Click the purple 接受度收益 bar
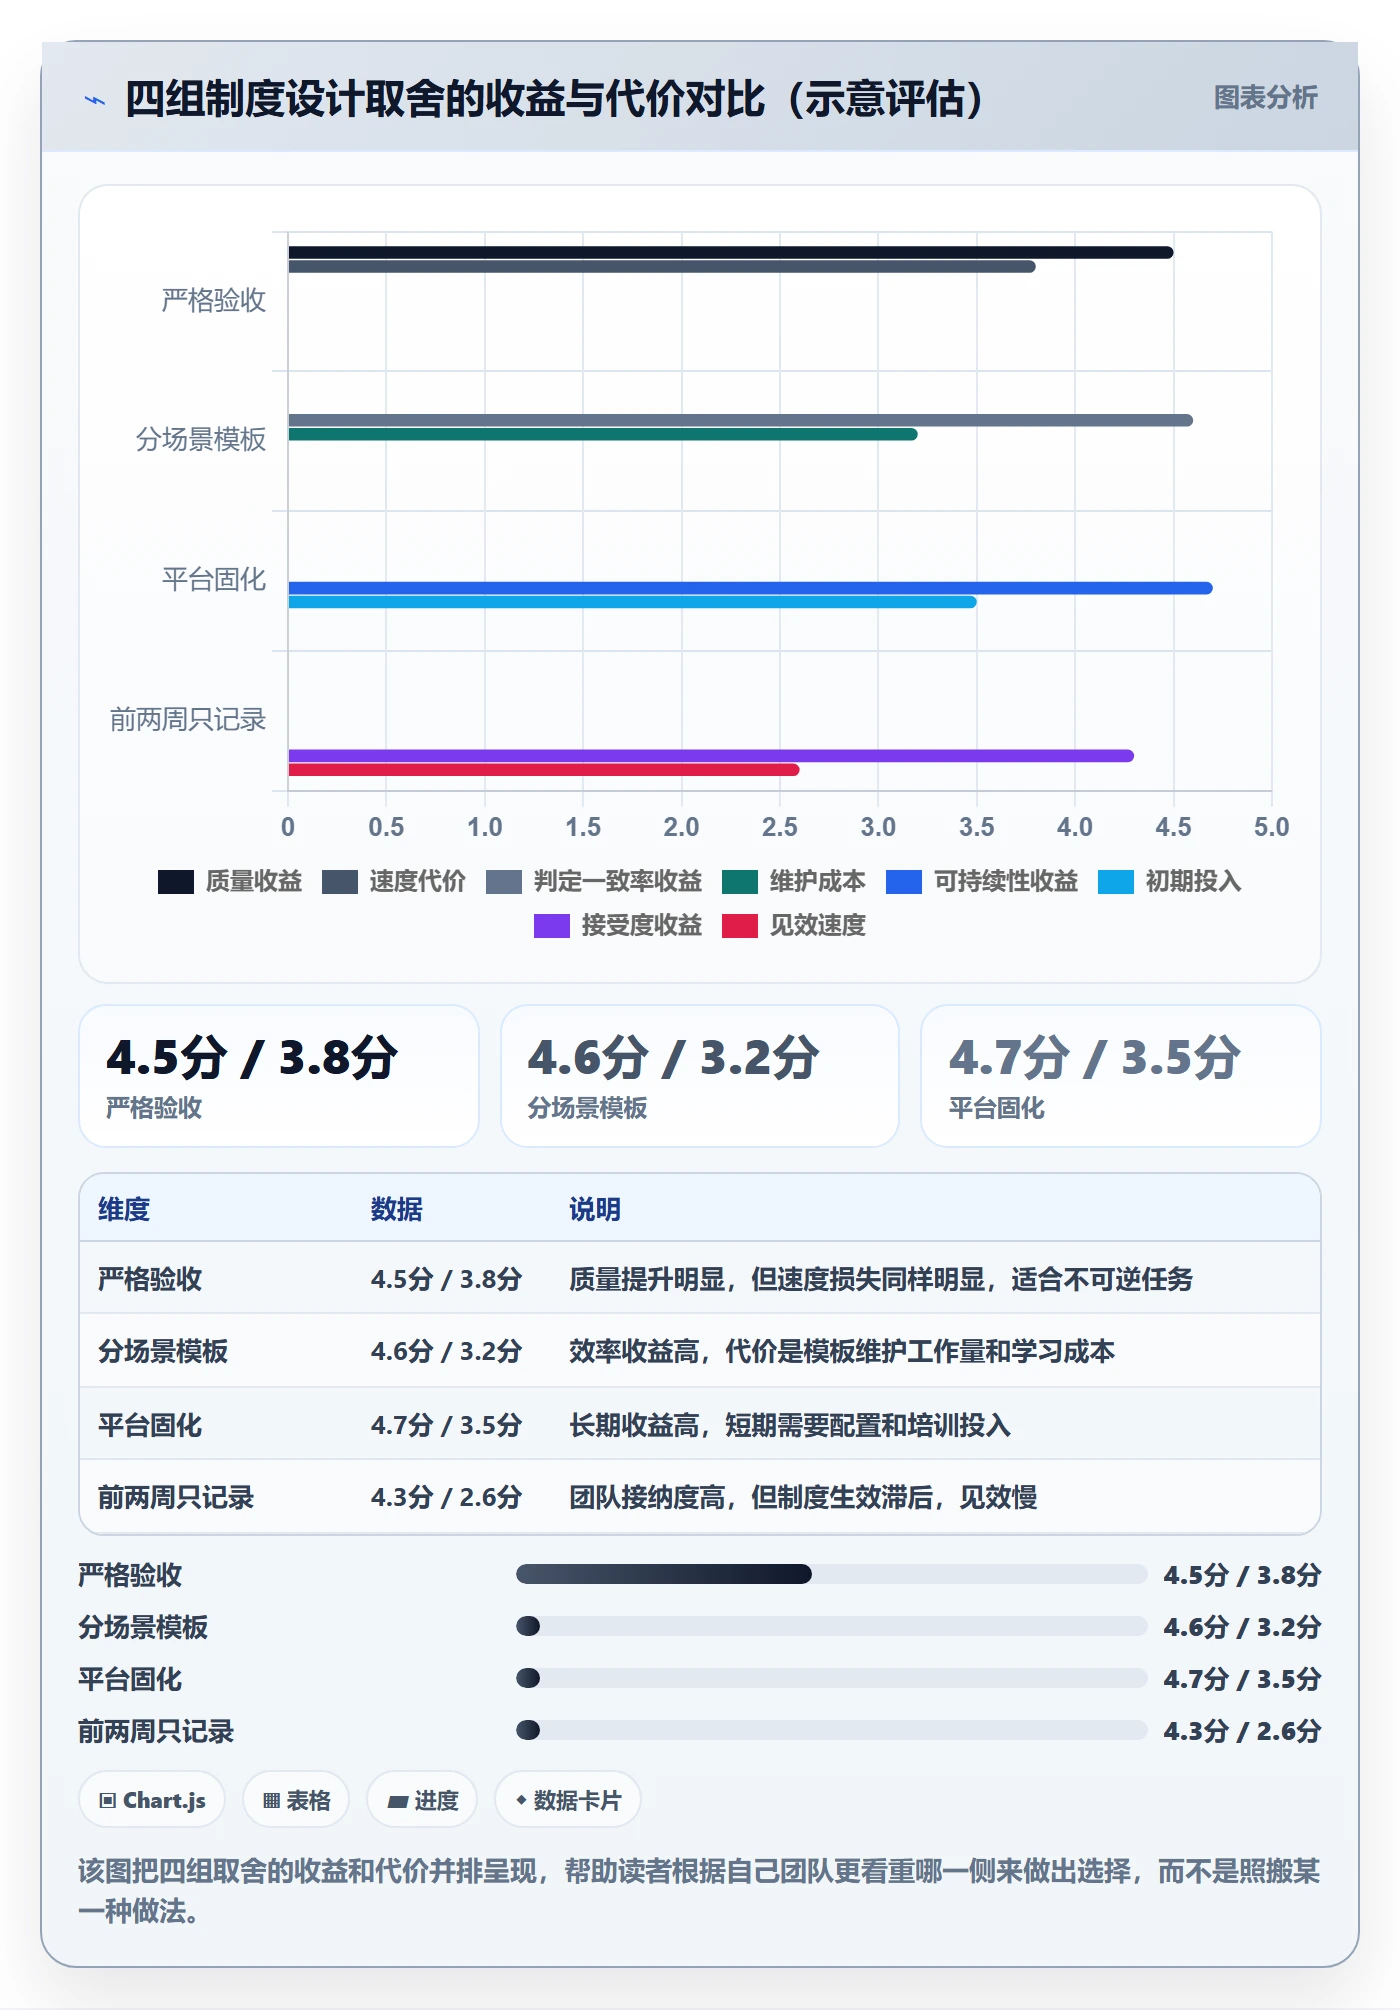Viewport: 1400px width, 2010px height. coord(711,756)
